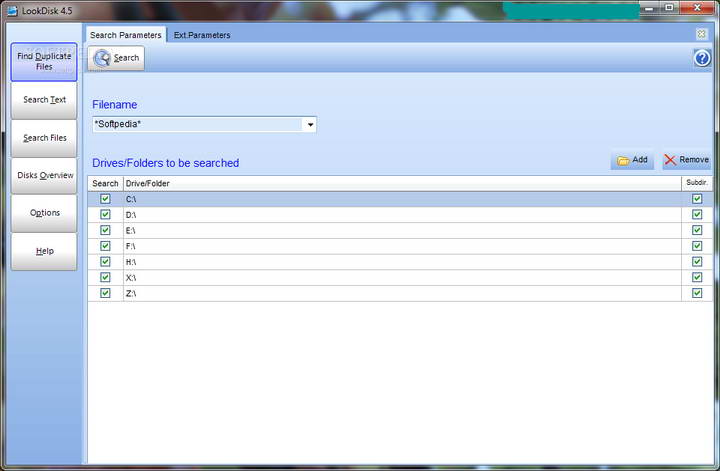Close the panel with small X icon
This screenshot has width=720, height=471.
[701, 34]
